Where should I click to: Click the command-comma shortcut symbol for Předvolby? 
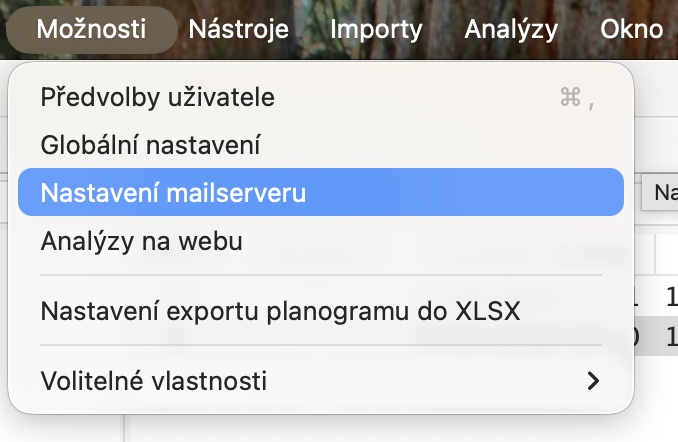tap(577, 97)
